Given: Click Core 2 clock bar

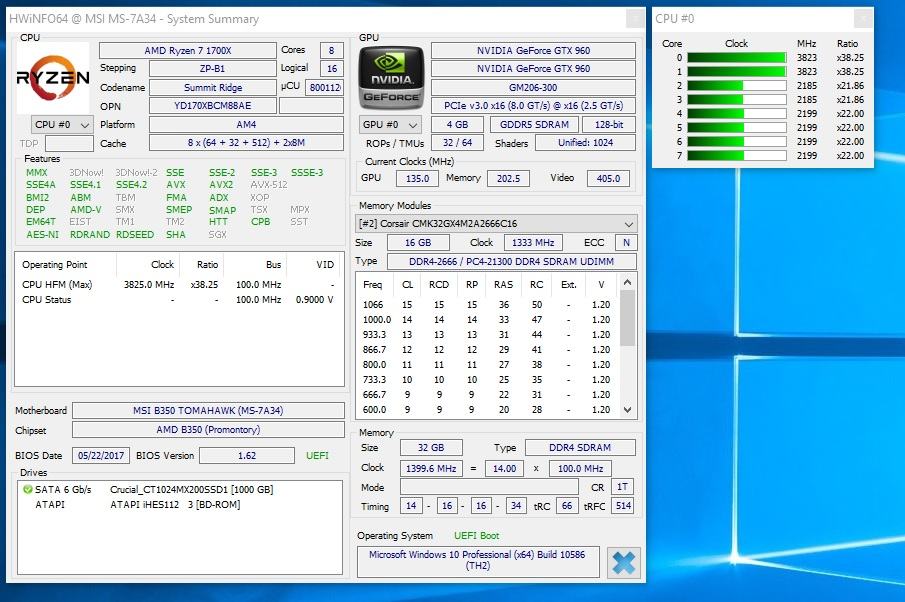Looking at the screenshot, I should [x=736, y=85].
